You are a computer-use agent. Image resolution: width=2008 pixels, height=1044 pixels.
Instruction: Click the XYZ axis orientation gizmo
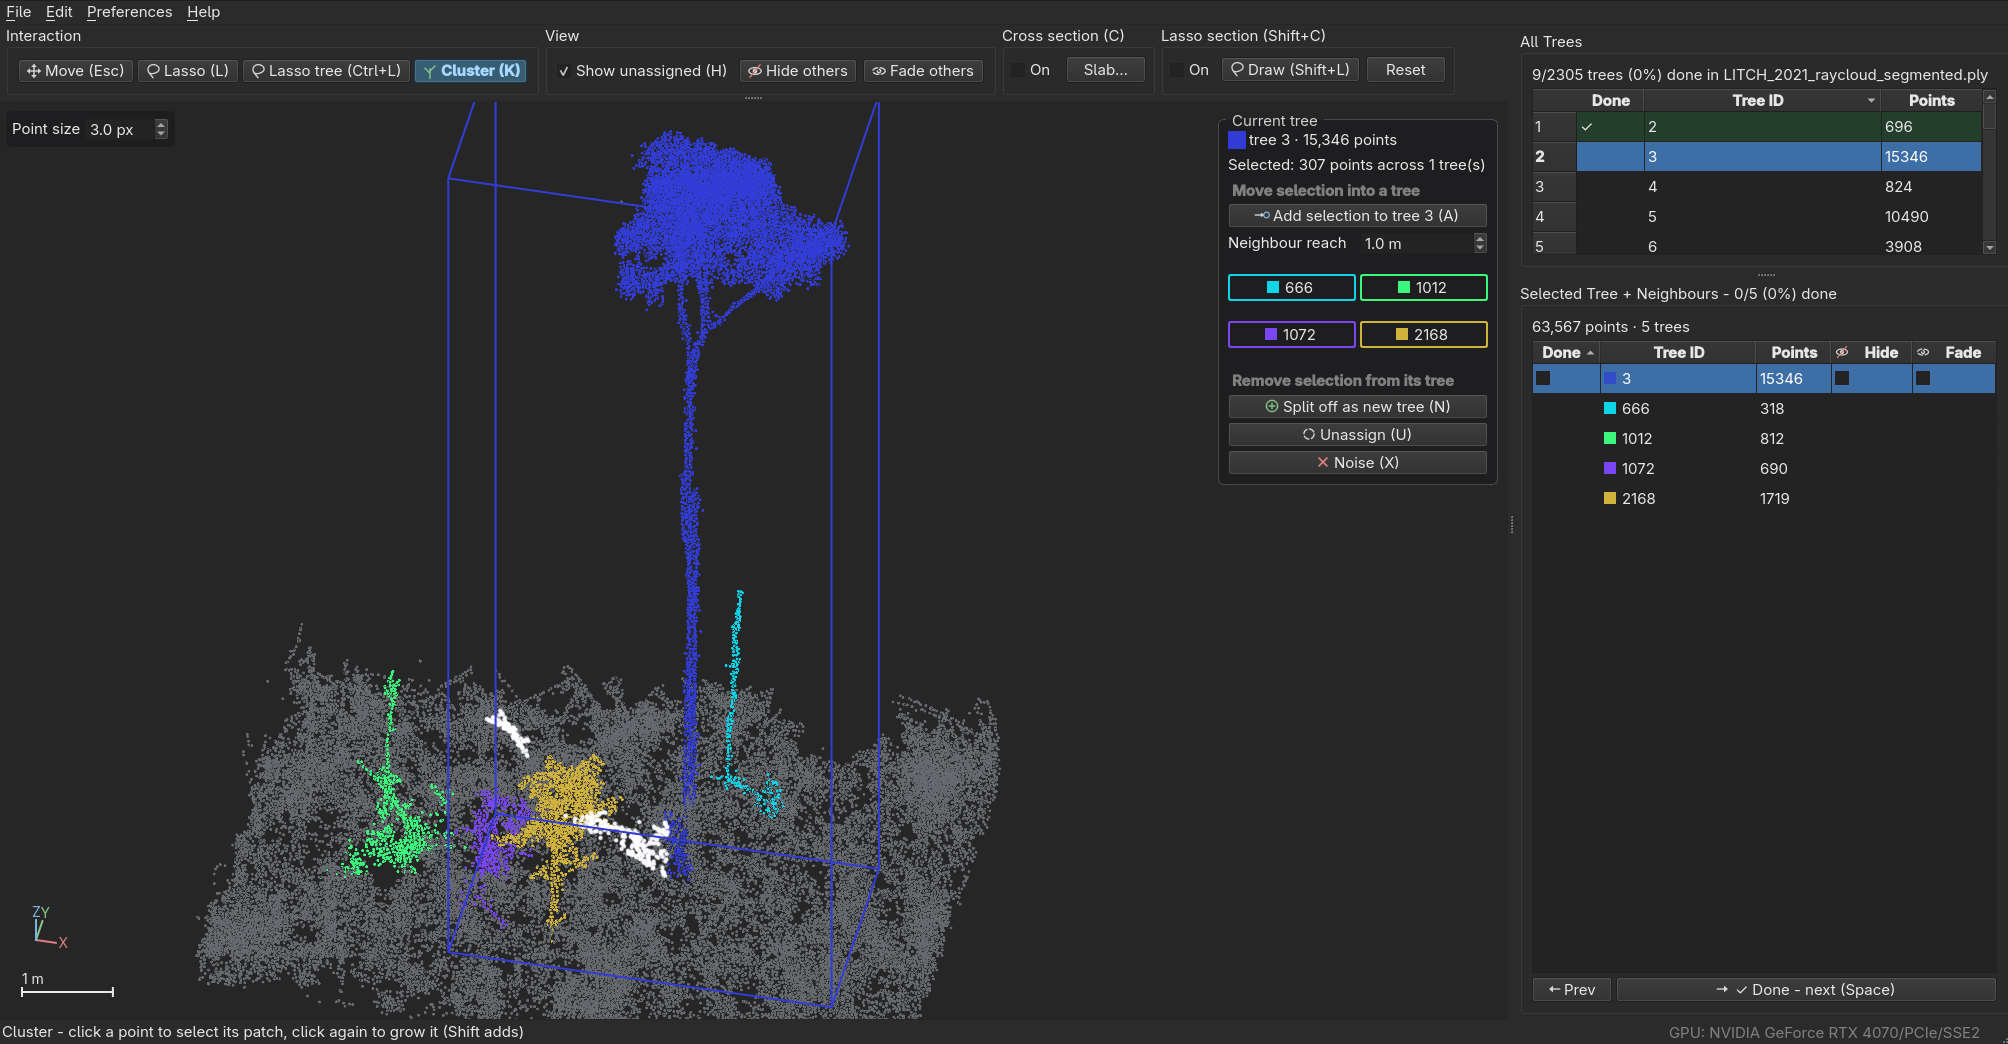(47, 927)
